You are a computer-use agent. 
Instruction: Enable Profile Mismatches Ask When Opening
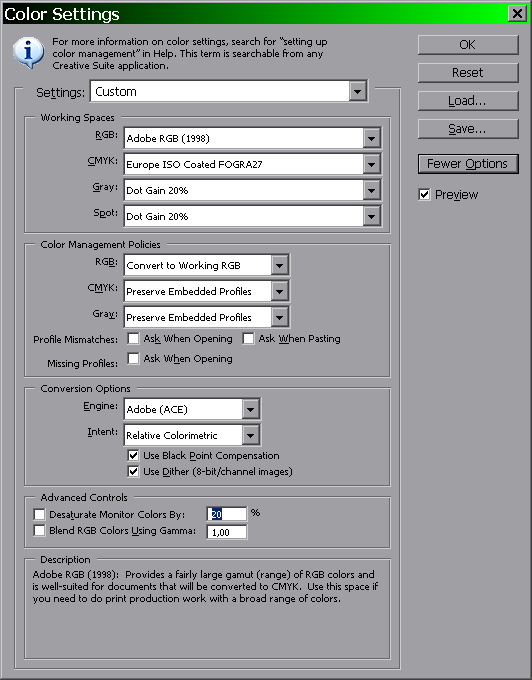[133, 338]
